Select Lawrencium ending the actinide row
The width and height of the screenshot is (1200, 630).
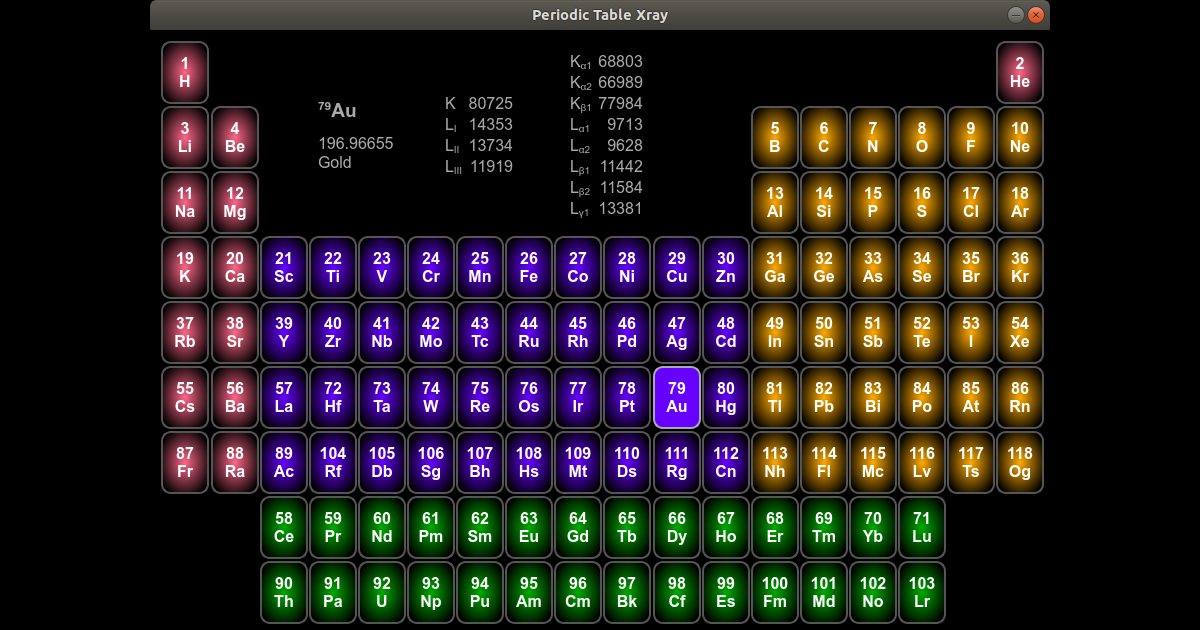click(x=921, y=592)
